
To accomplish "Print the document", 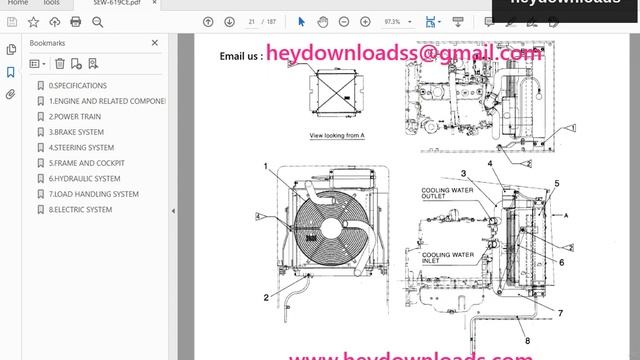I will pyautogui.click(x=76, y=22).
